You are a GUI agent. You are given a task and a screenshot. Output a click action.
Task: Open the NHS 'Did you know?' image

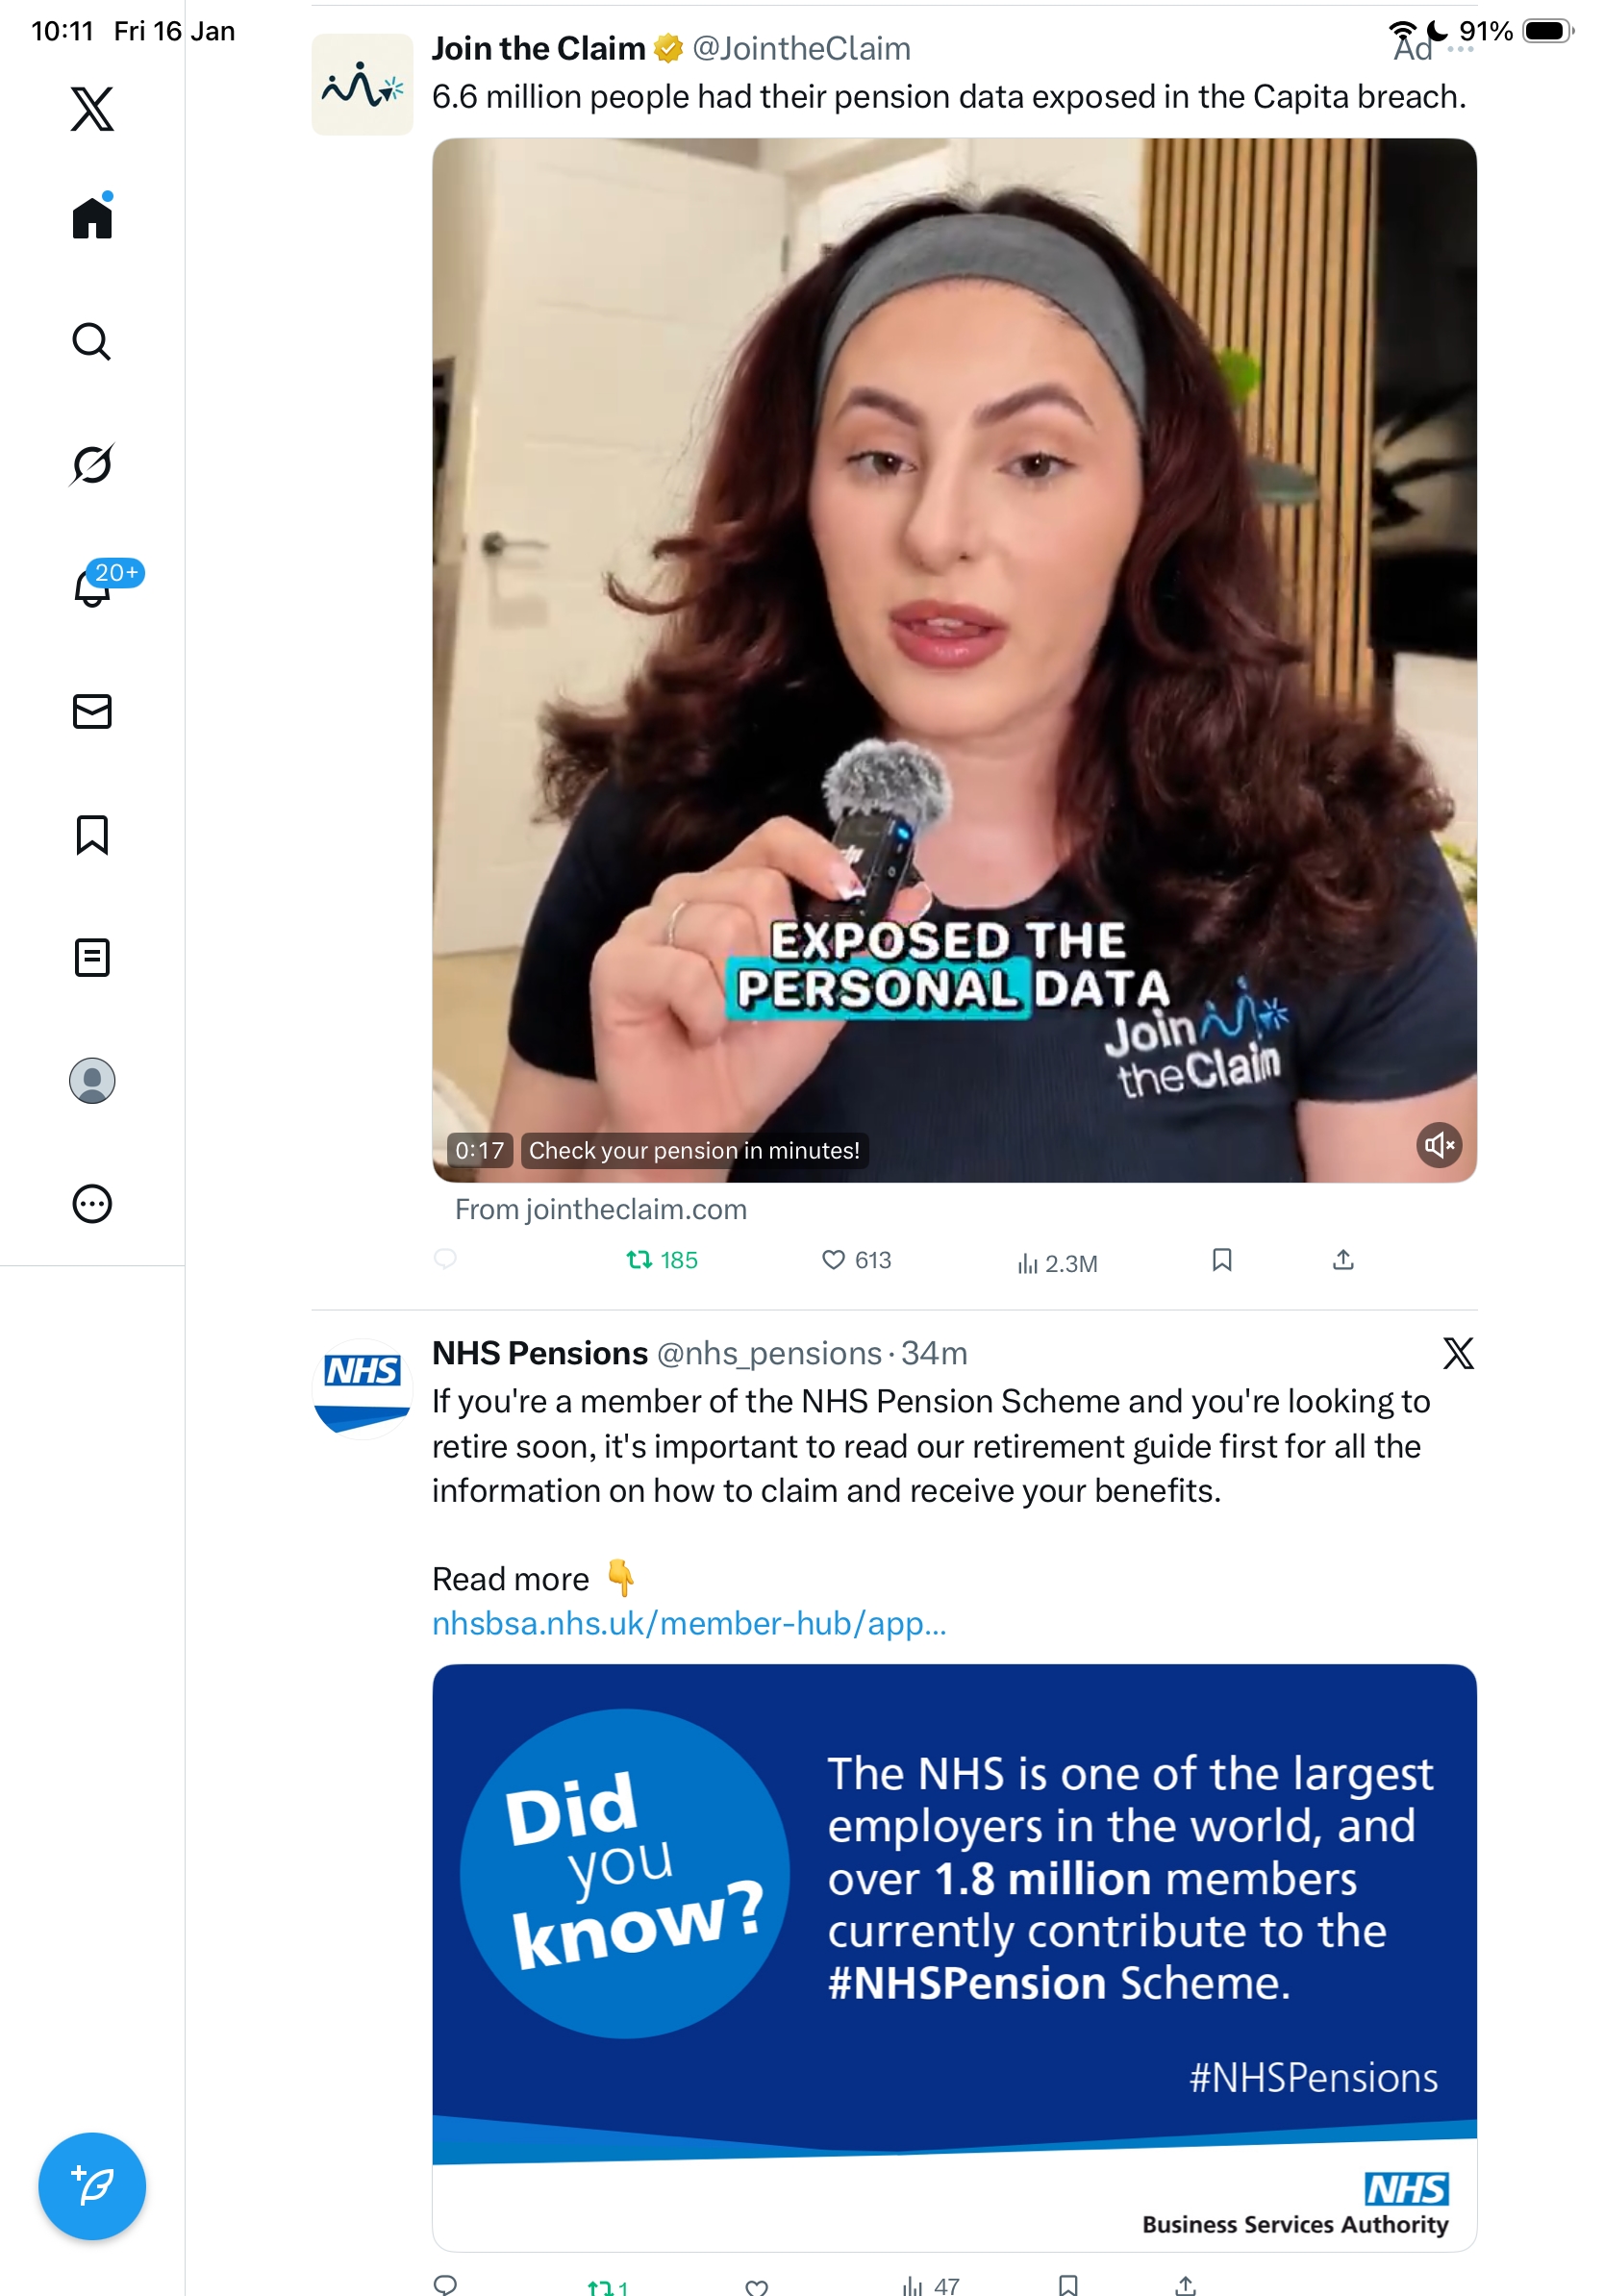954,1957
